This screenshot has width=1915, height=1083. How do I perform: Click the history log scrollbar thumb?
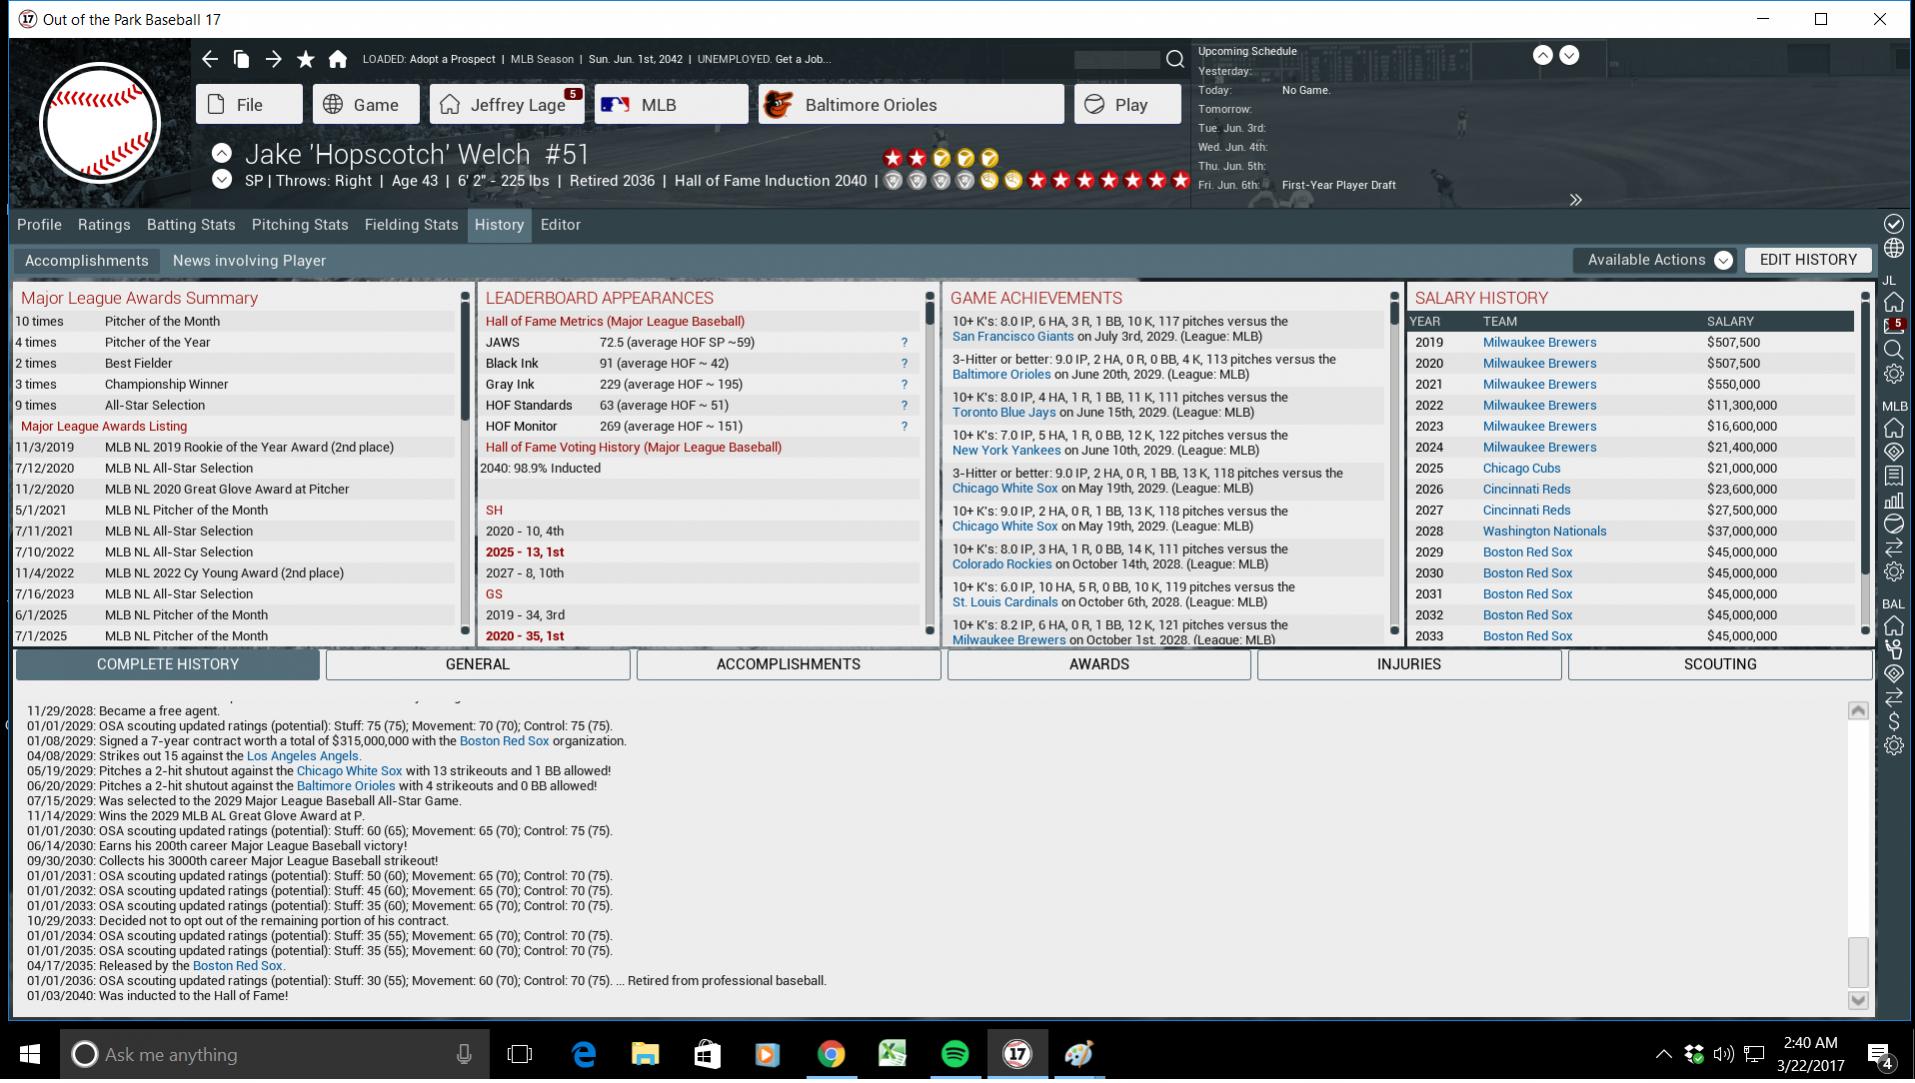[x=1858, y=962]
